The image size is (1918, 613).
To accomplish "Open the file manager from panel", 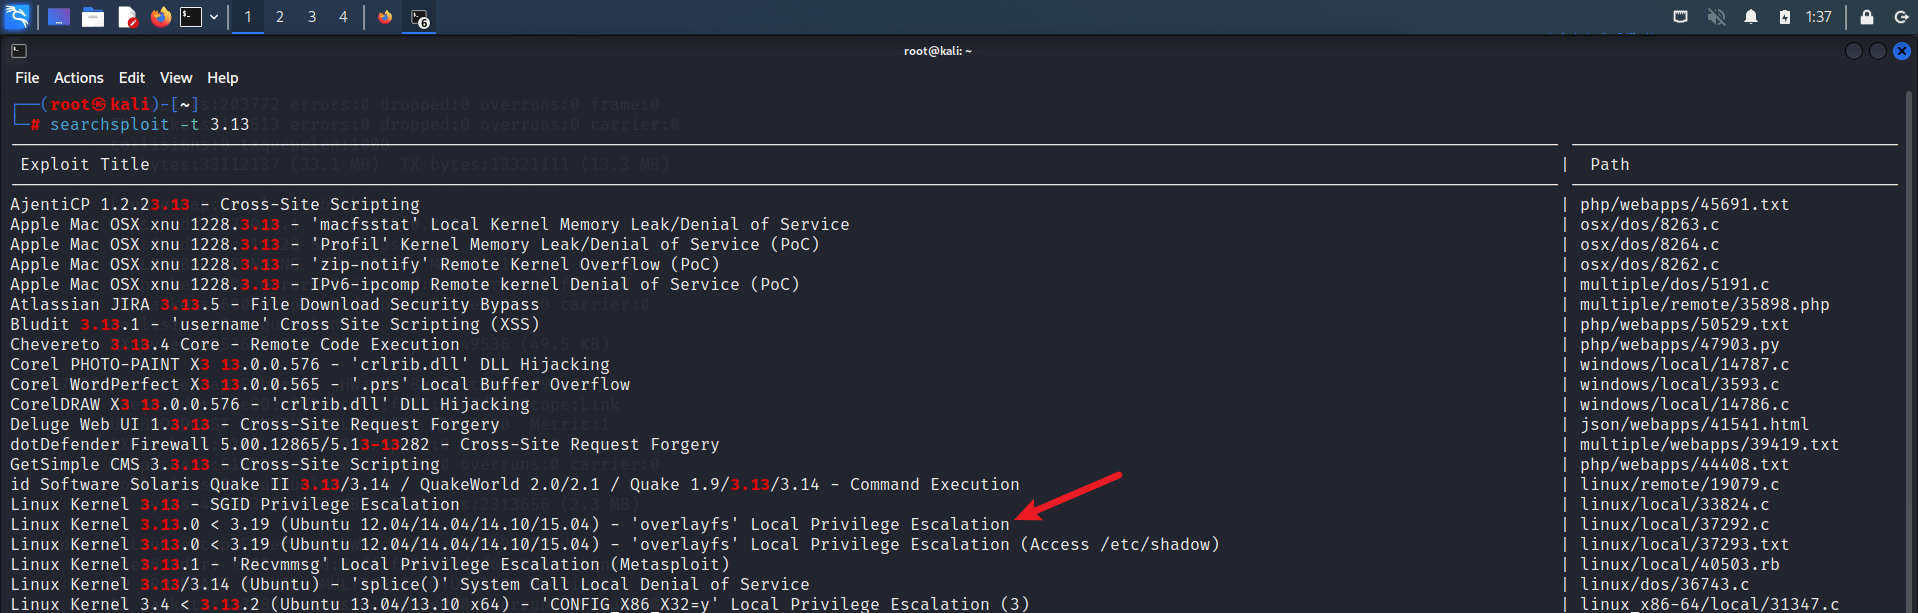I will 93,17.
